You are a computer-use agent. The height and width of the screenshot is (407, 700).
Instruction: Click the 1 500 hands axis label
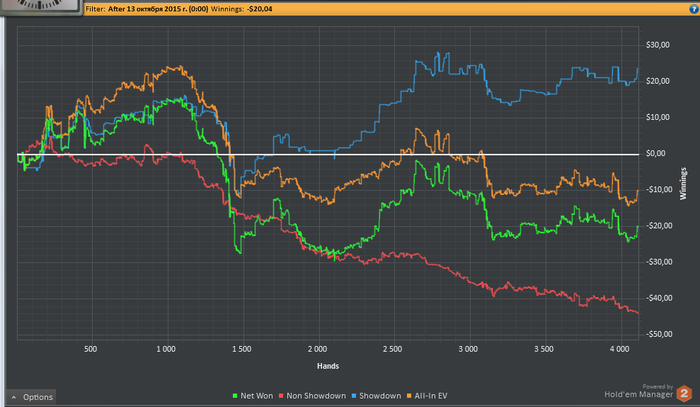[242, 349]
